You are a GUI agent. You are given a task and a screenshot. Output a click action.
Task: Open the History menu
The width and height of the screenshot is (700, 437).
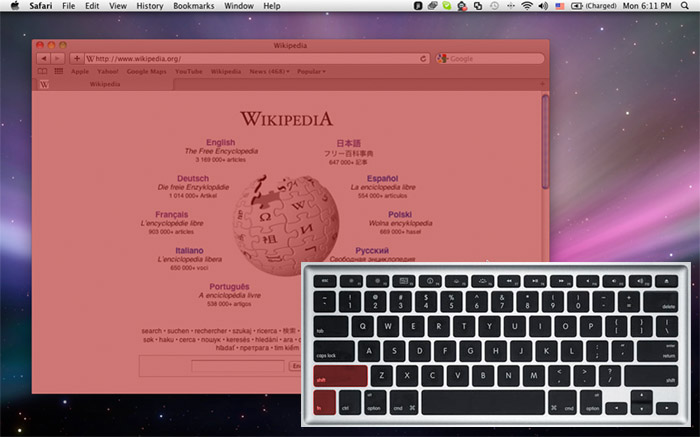pyautogui.click(x=150, y=6)
